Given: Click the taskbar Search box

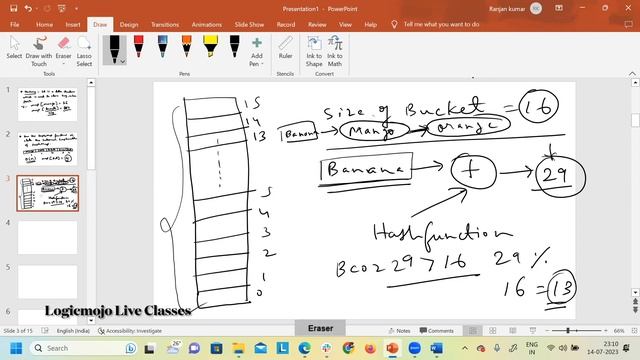Looking at the screenshot, I should 83,348.
